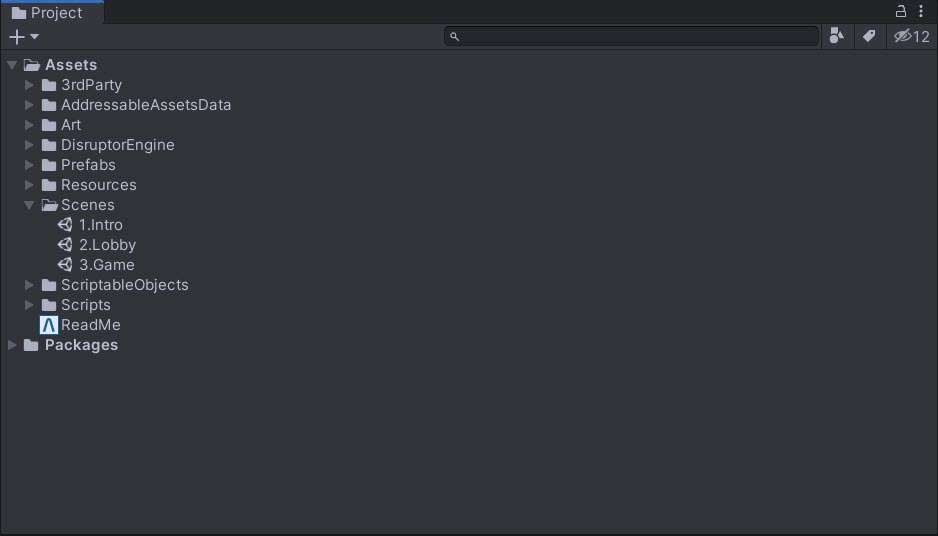The height and width of the screenshot is (536, 938).
Task: Open the panel's three-dot options menu
Action: coord(921,12)
